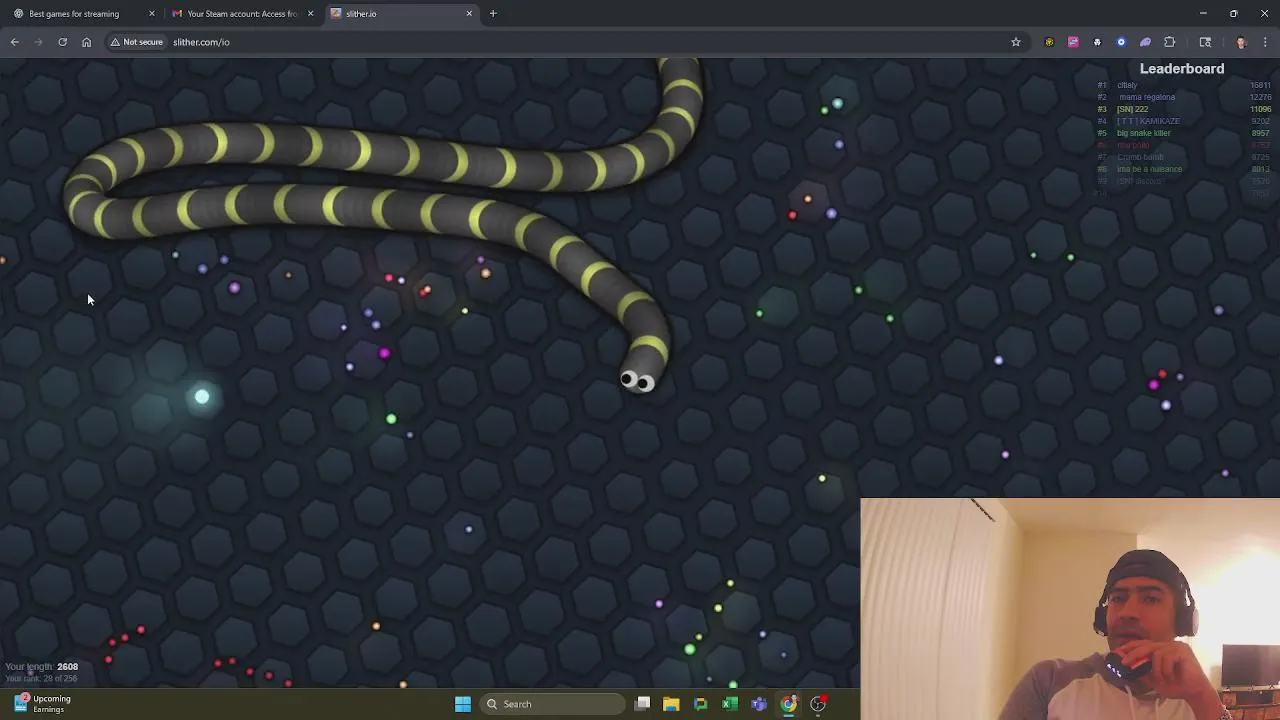Open Task View from the taskbar
Viewport: 1280px width, 720px height.
[x=642, y=704]
